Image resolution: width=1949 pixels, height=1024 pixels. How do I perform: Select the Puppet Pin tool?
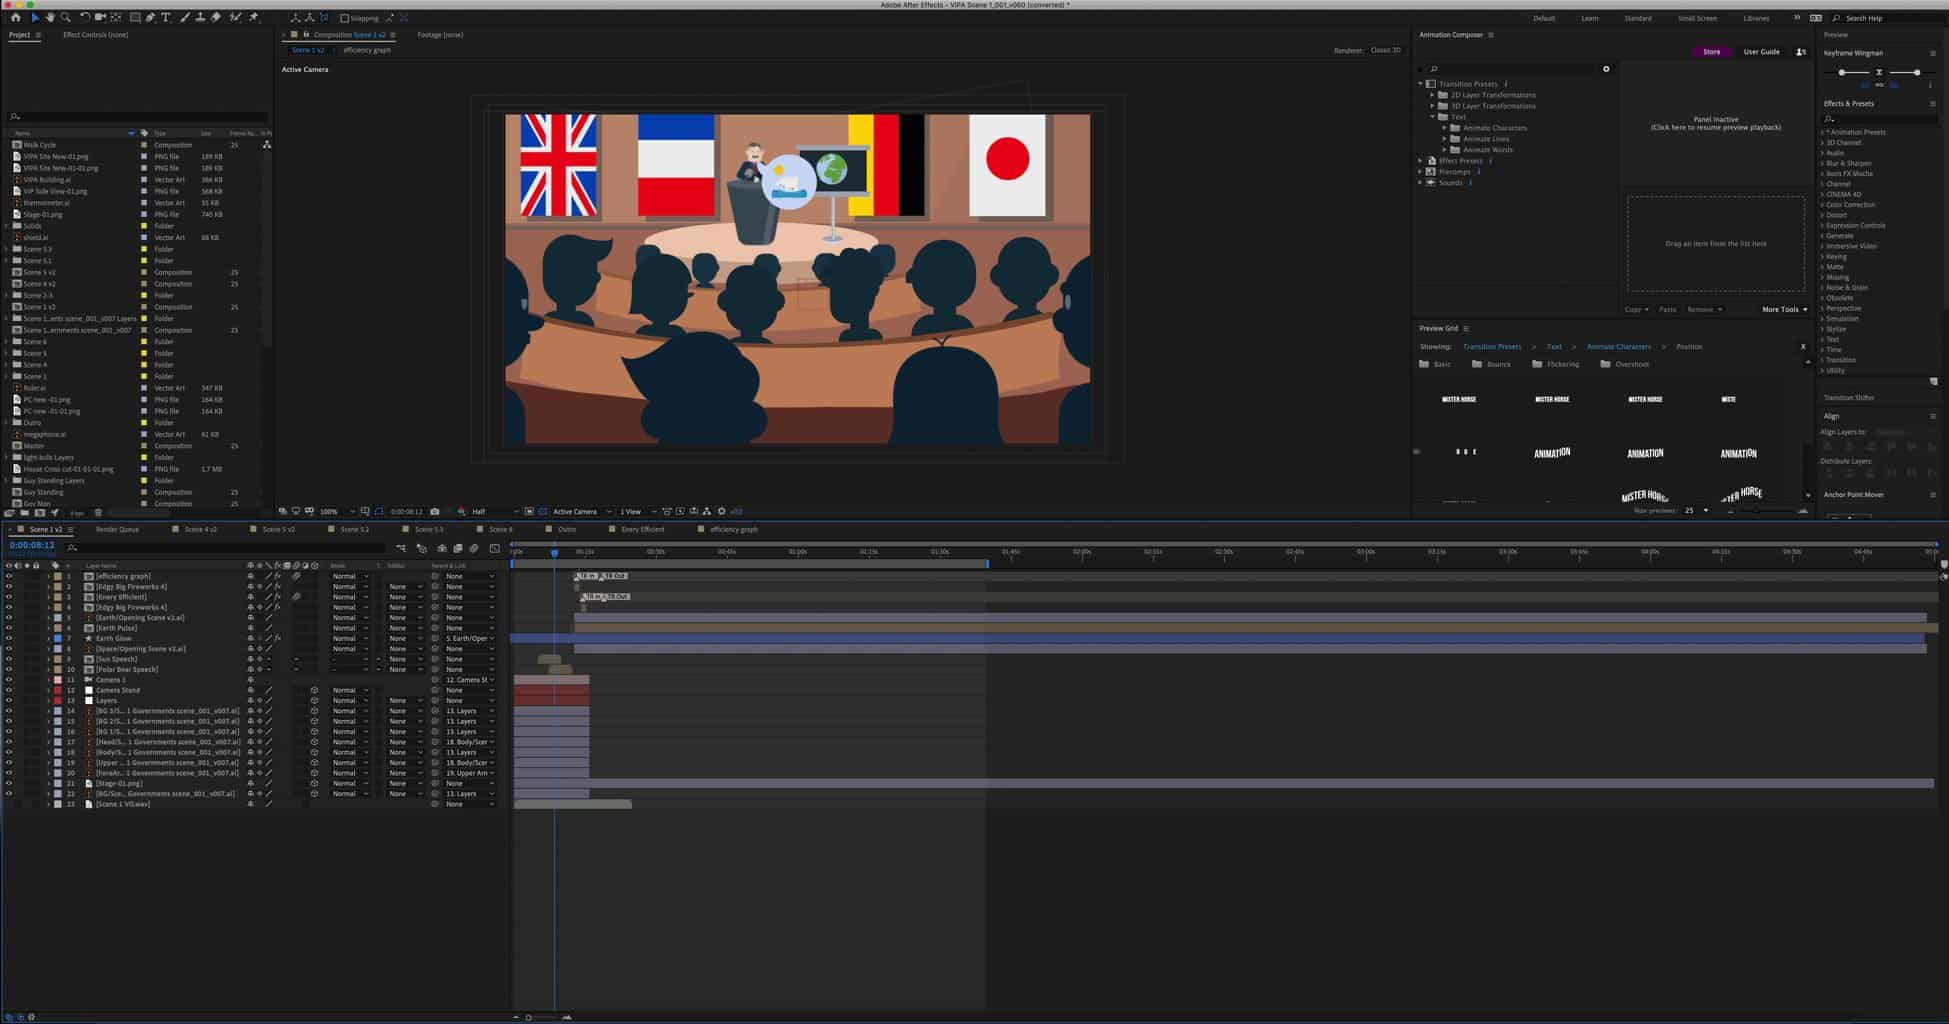254,18
